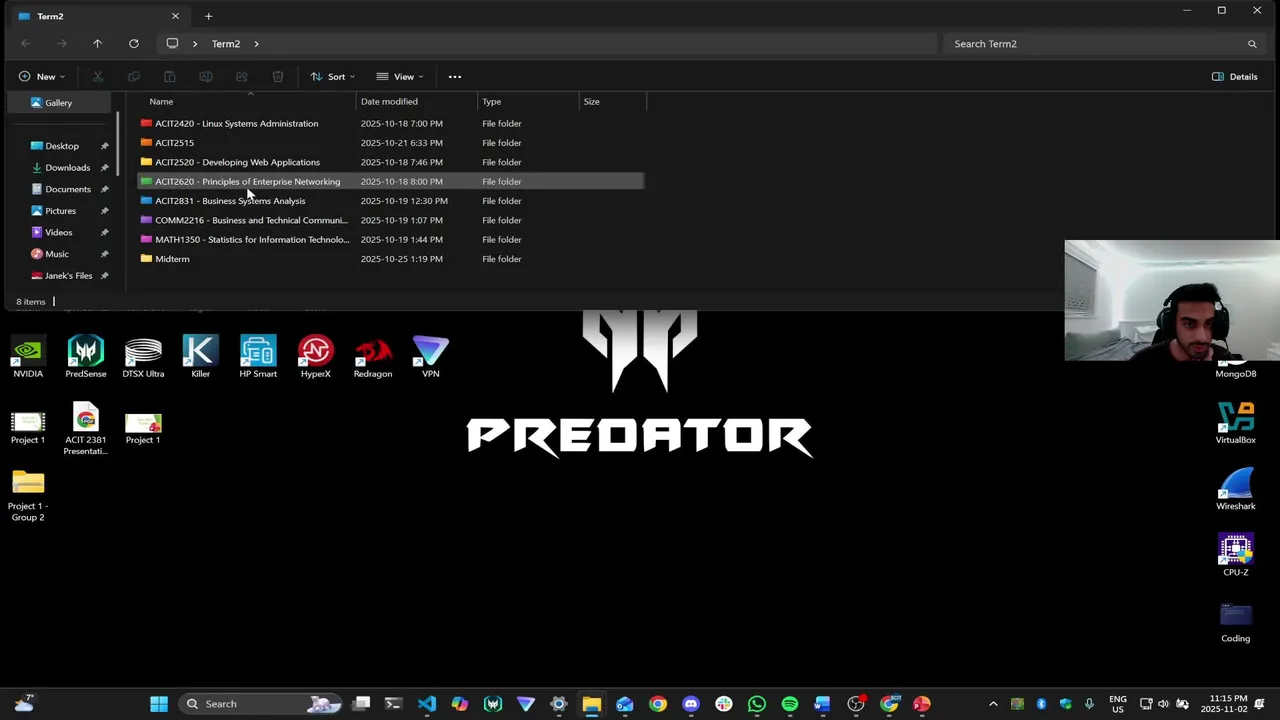
Task: Select the ACIT2515 folder
Action: [390, 143]
